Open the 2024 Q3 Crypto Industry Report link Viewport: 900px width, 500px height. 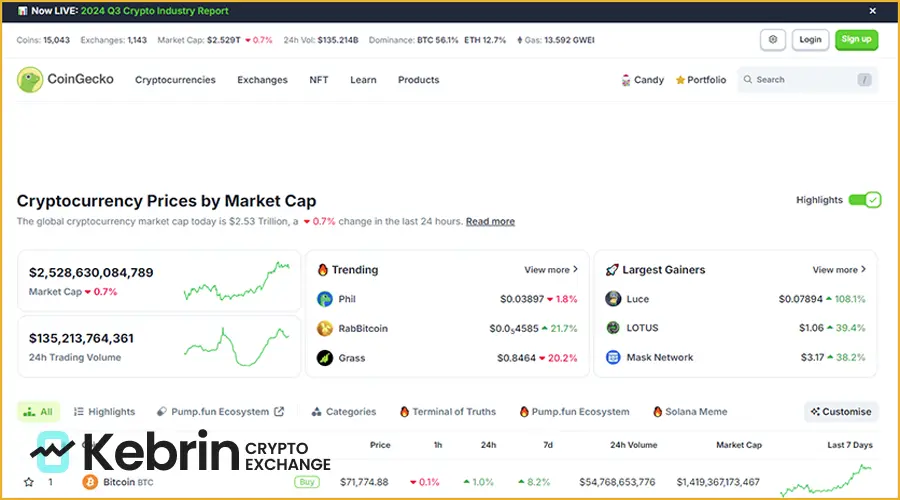[154, 11]
